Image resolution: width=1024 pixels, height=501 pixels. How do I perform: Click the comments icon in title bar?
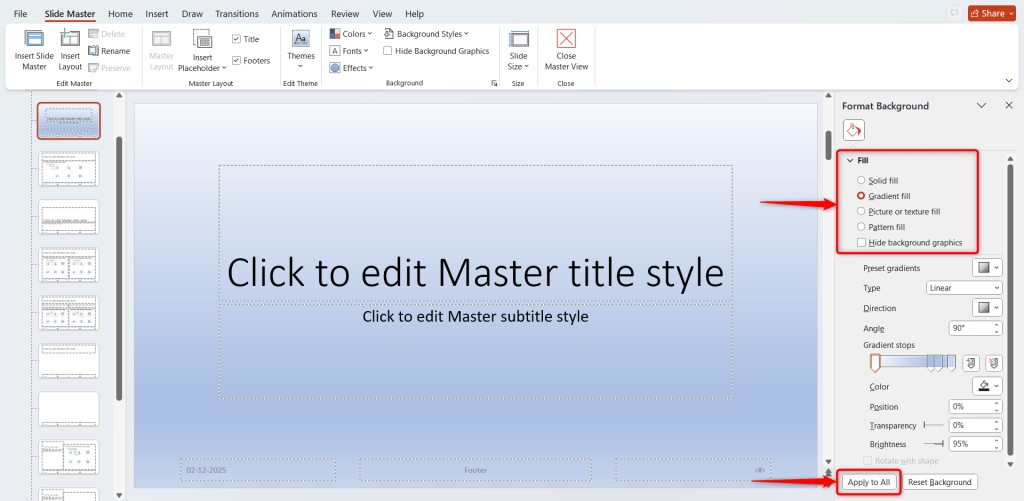click(954, 13)
